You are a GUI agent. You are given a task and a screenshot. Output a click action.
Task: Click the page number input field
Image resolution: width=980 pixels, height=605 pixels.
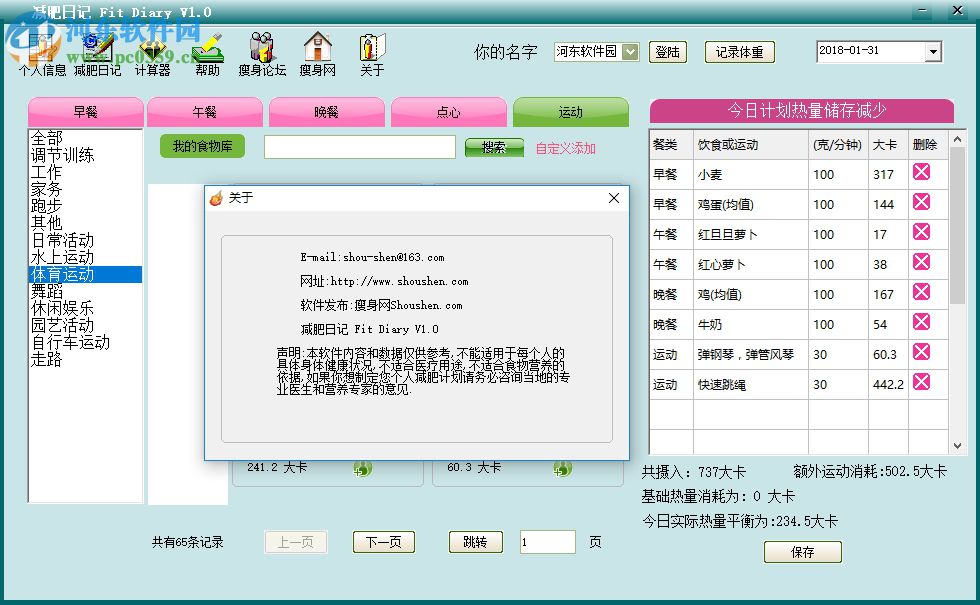tap(547, 541)
